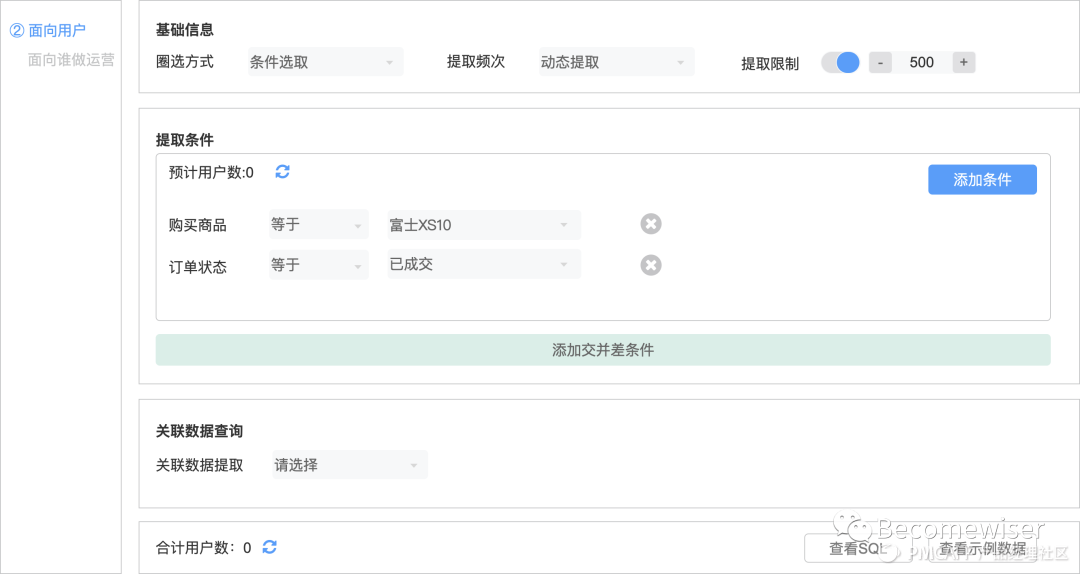Click the 查看SQL button
The width and height of the screenshot is (1080, 574).
[x=856, y=549]
